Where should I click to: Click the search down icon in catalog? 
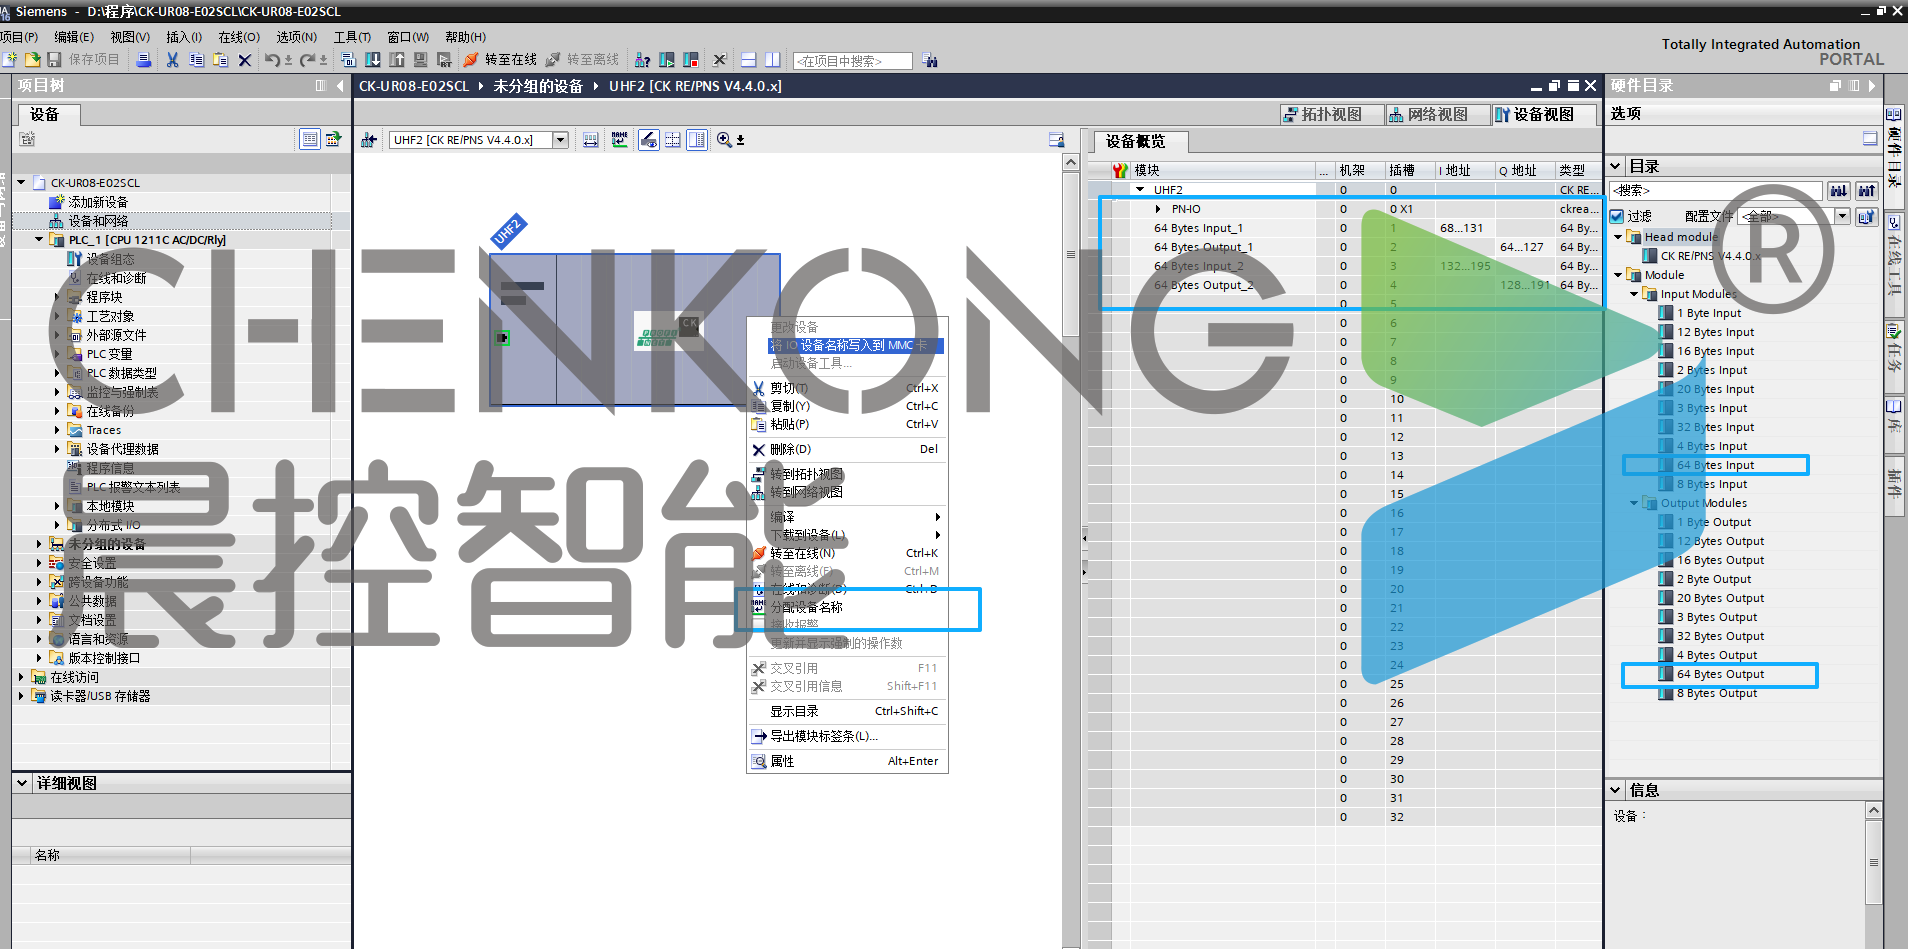point(1838,190)
